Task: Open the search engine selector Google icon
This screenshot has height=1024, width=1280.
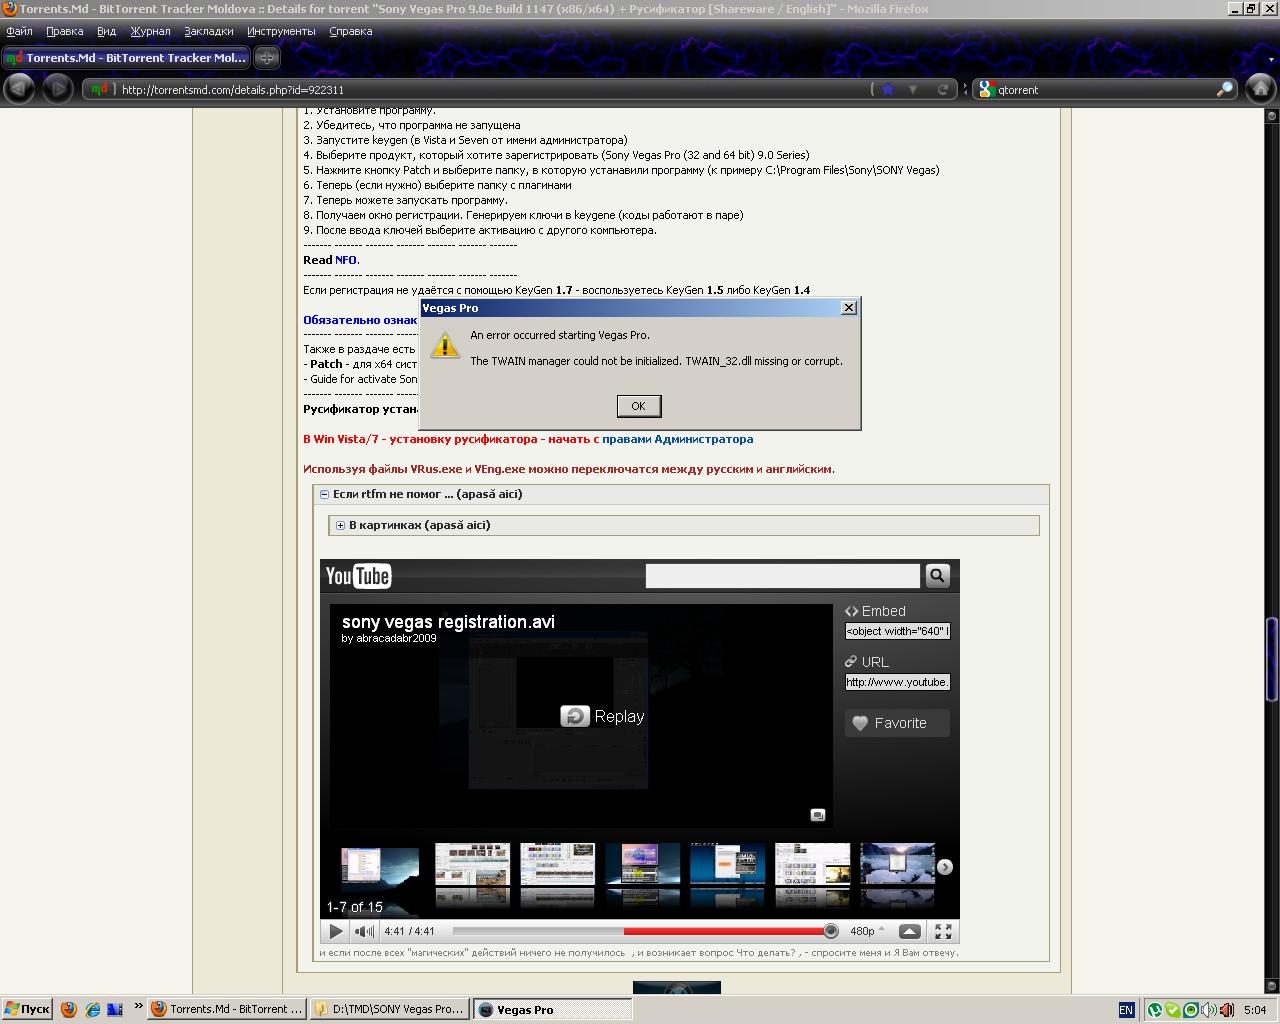Action: pyautogui.click(x=985, y=89)
